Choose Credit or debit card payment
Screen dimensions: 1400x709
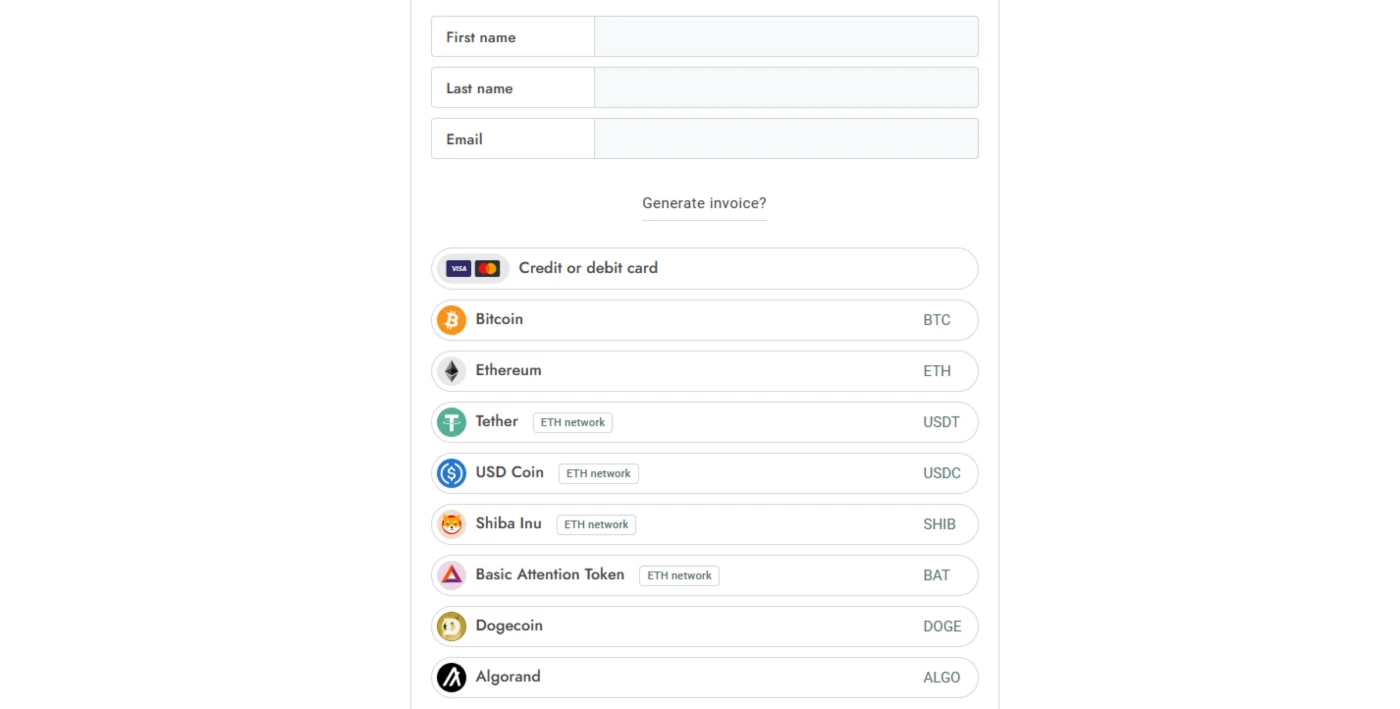coord(705,268)
